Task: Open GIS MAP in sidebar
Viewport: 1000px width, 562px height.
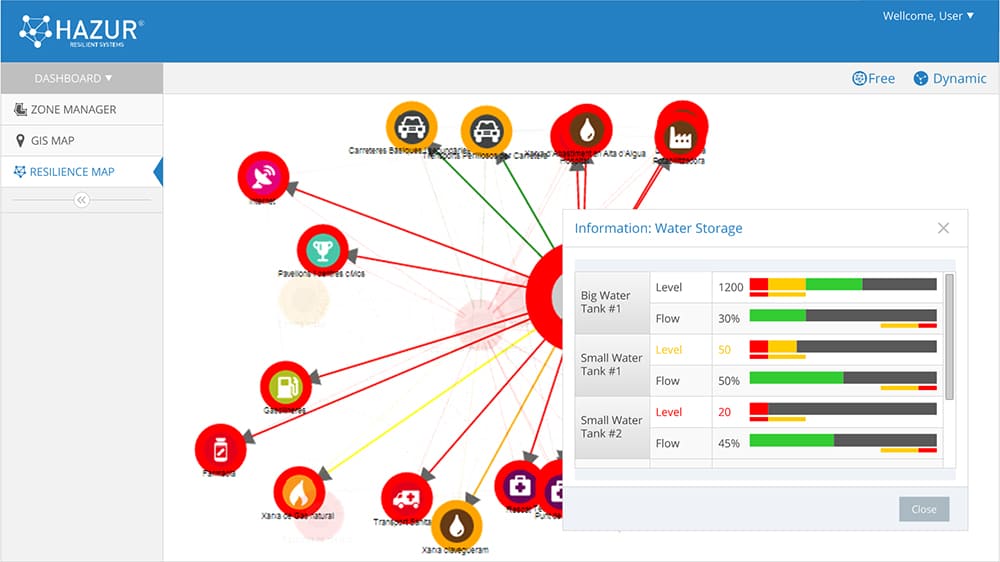Action: coord(82,141)
